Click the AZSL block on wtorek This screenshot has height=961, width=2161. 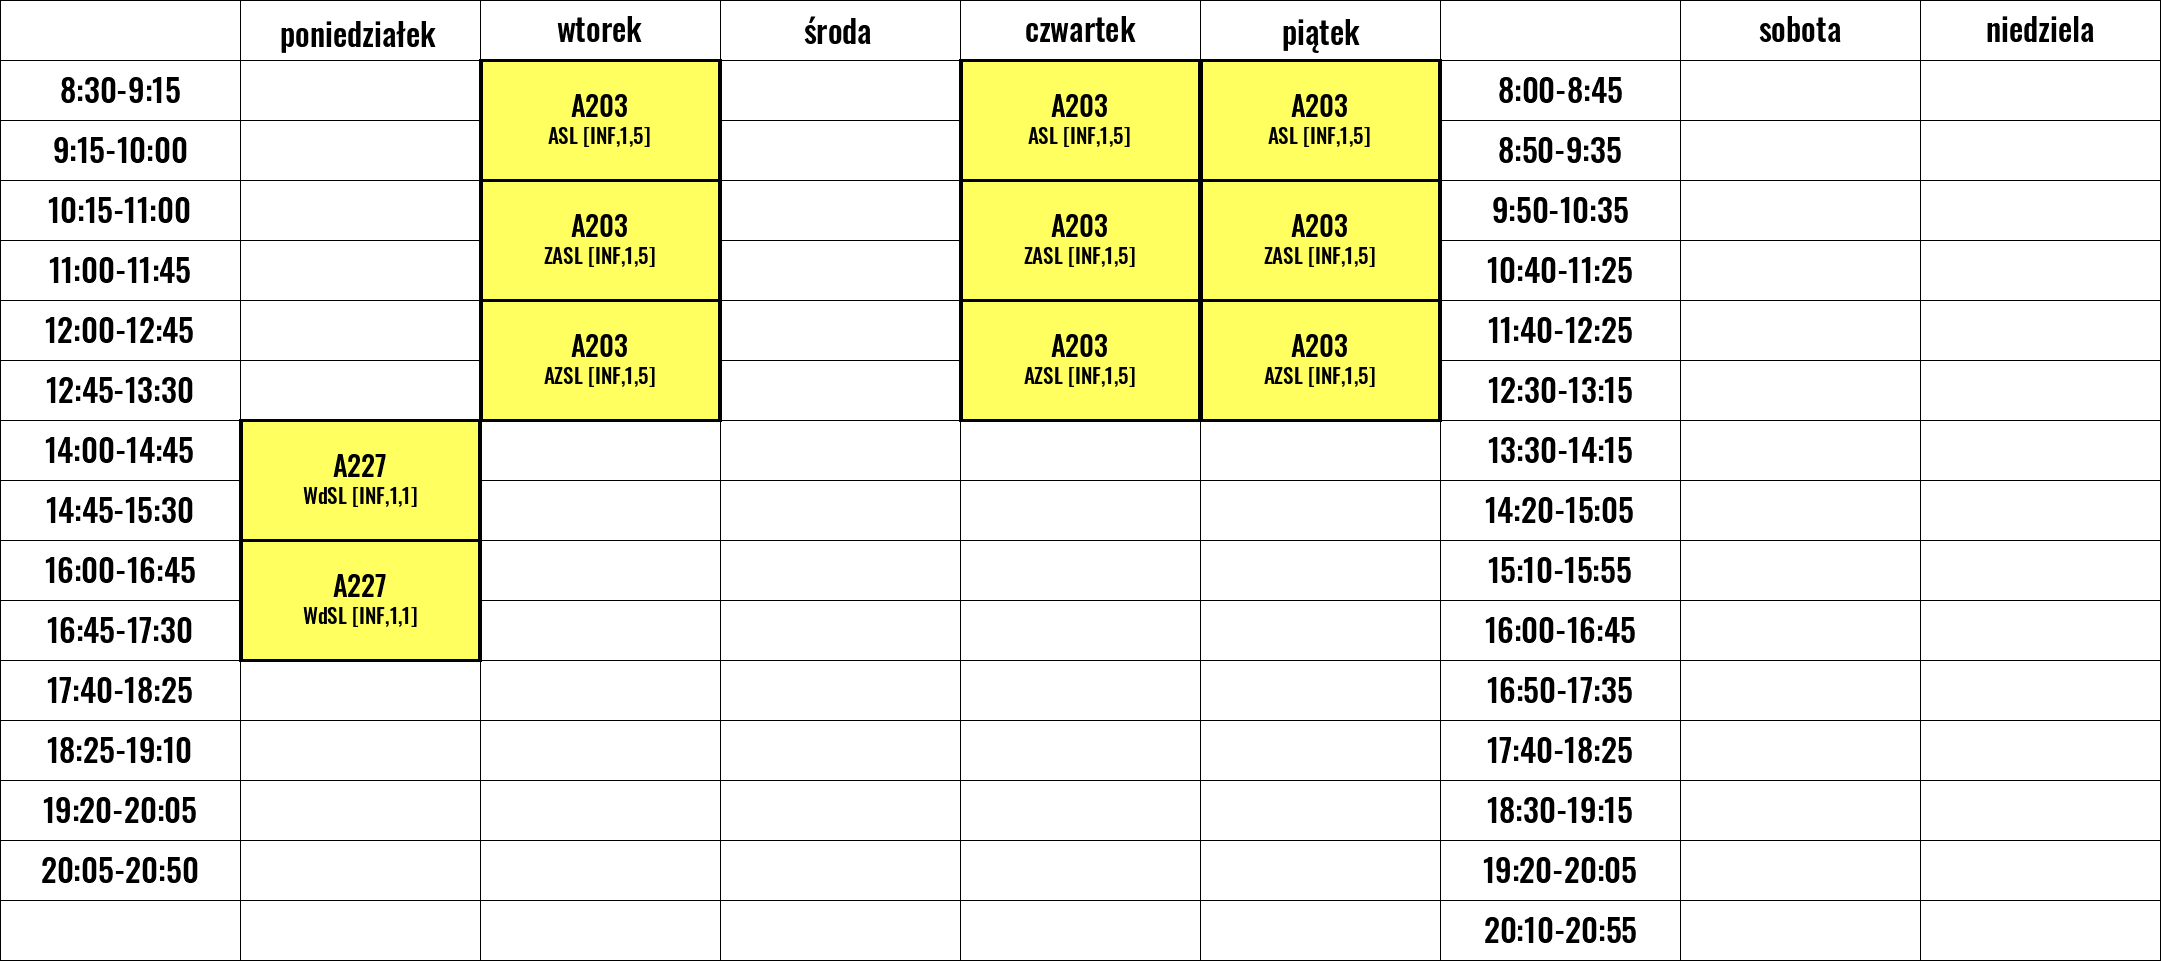pos(600,360)
